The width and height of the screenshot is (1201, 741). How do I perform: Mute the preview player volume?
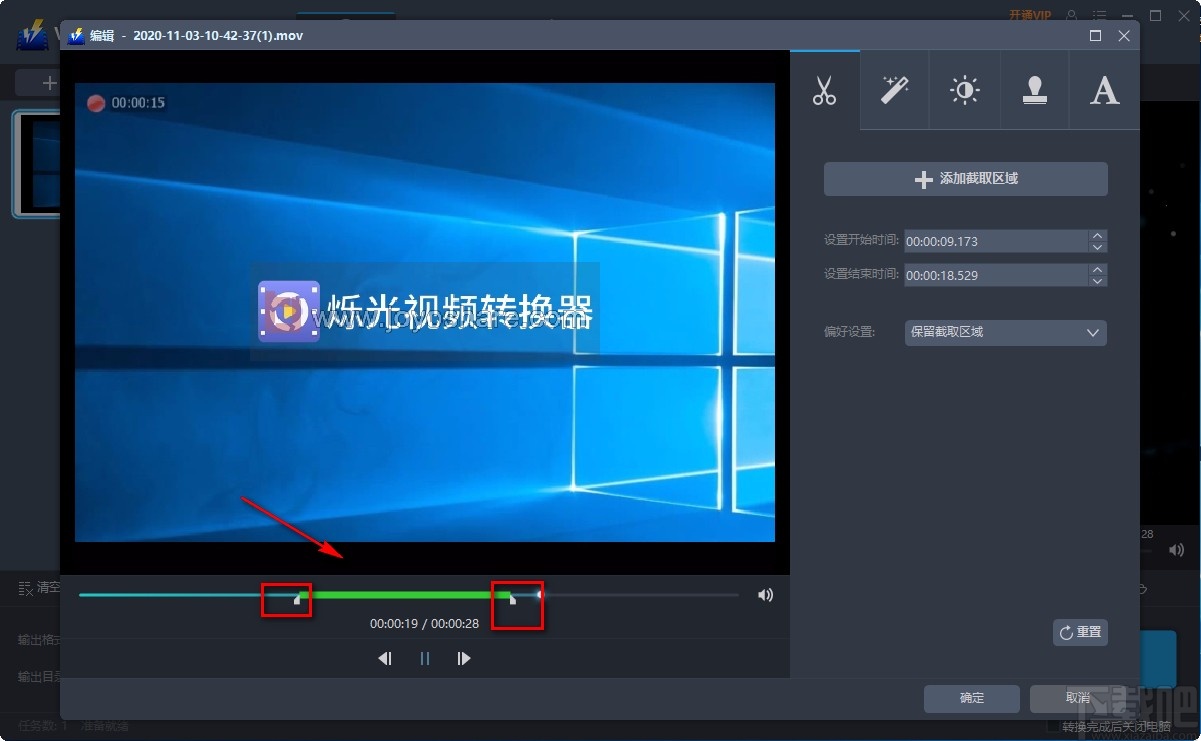tap(765, 594)
